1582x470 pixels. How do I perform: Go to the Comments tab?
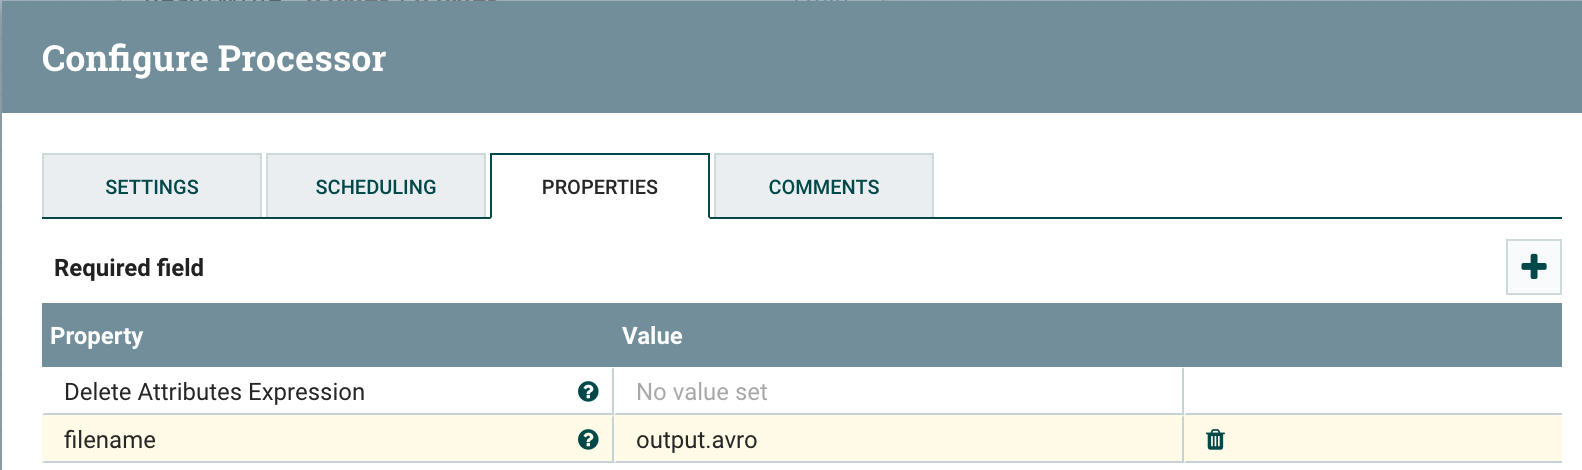824,187
